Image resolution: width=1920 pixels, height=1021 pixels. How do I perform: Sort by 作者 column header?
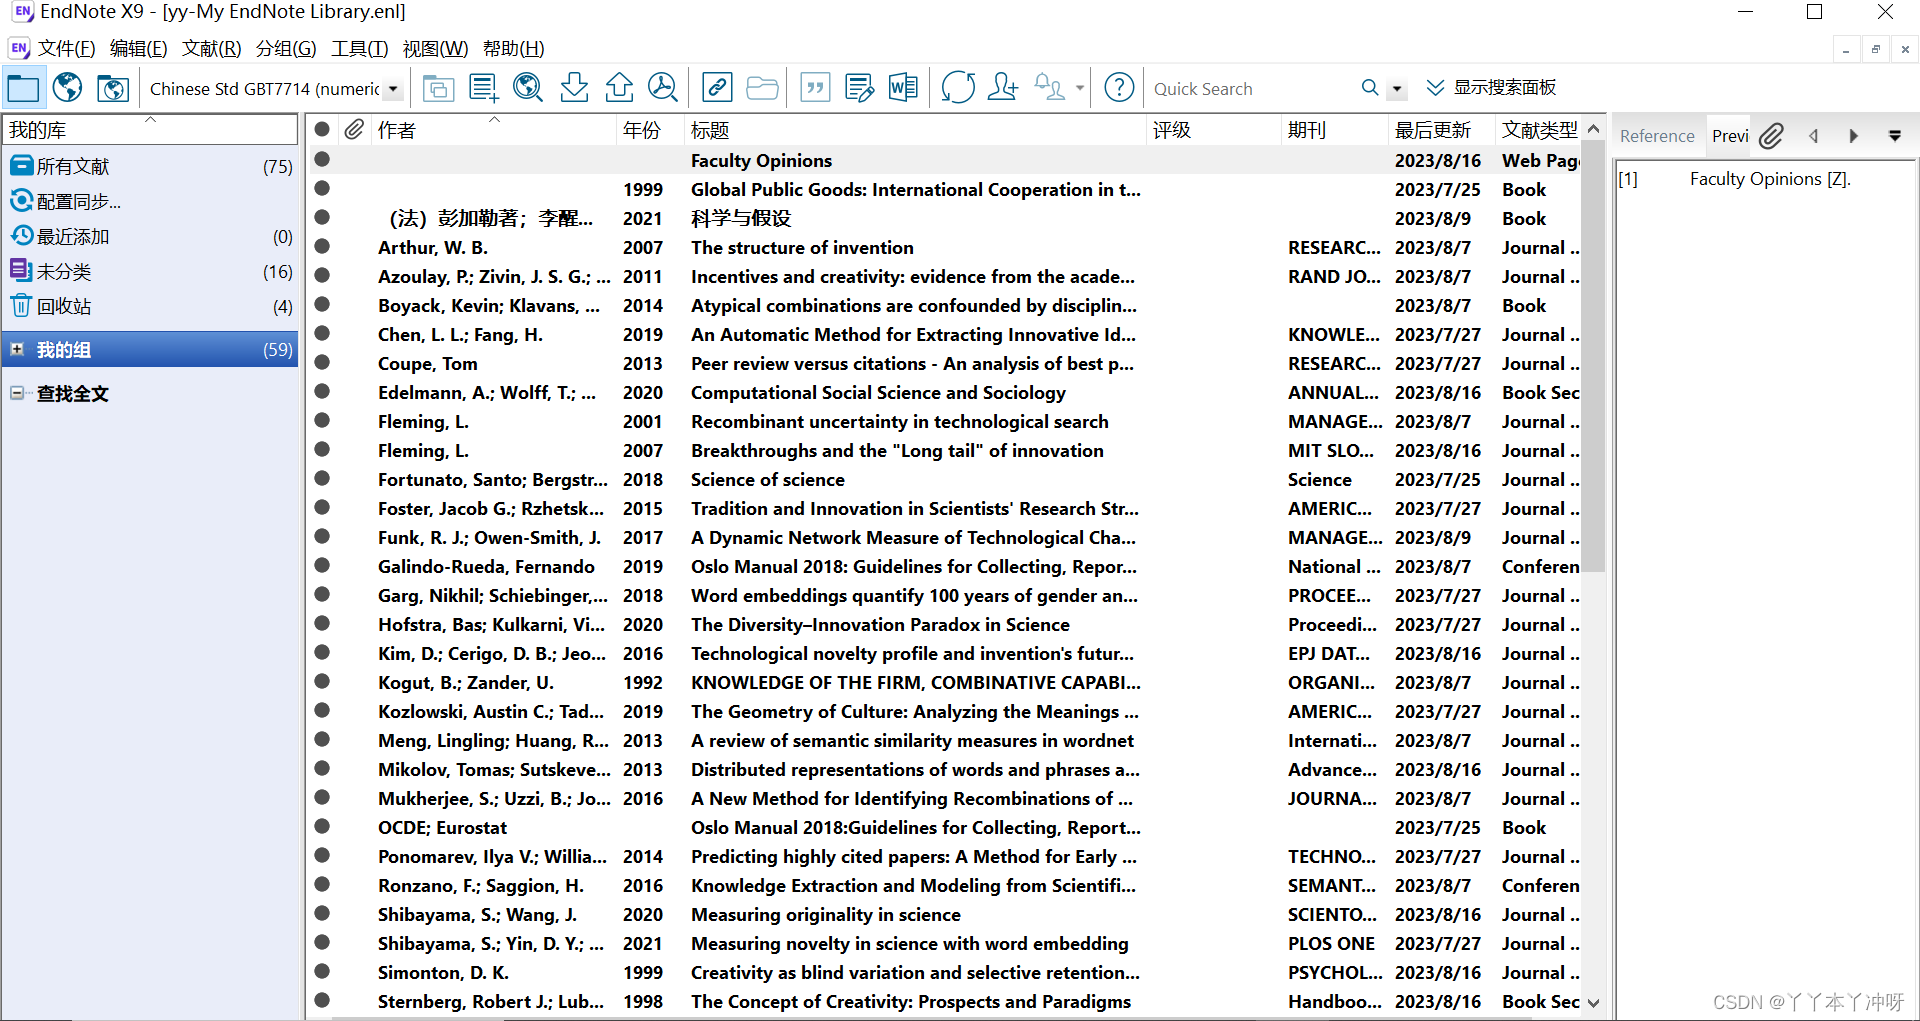pos(493,130)
